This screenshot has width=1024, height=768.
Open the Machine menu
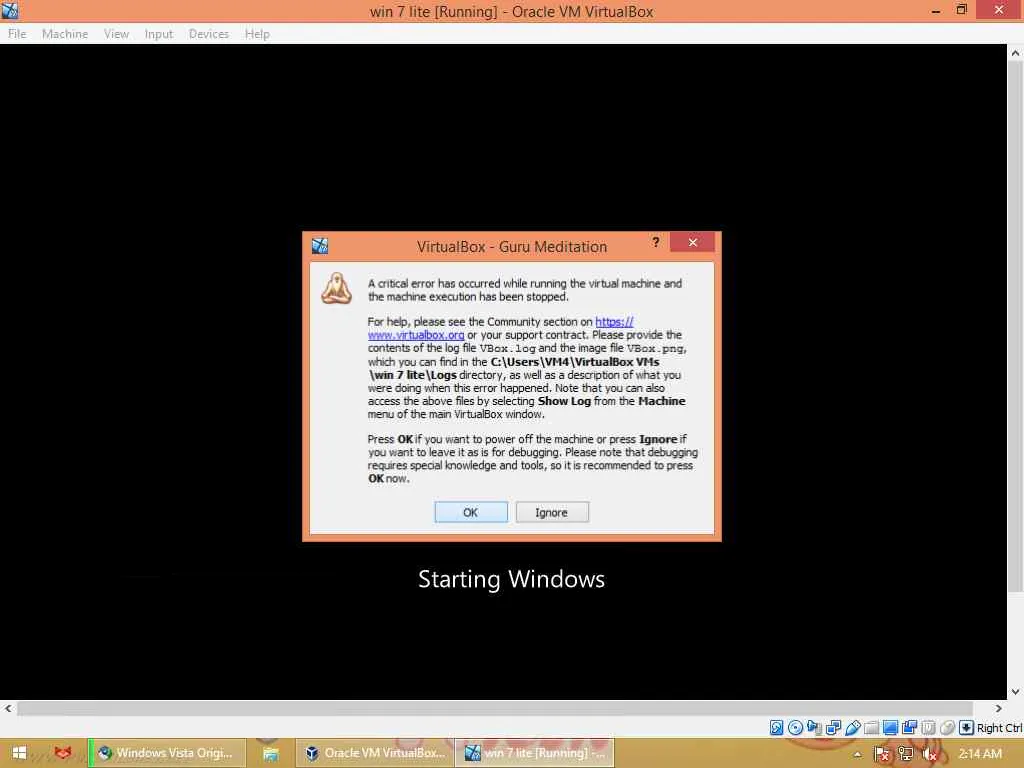65,34
